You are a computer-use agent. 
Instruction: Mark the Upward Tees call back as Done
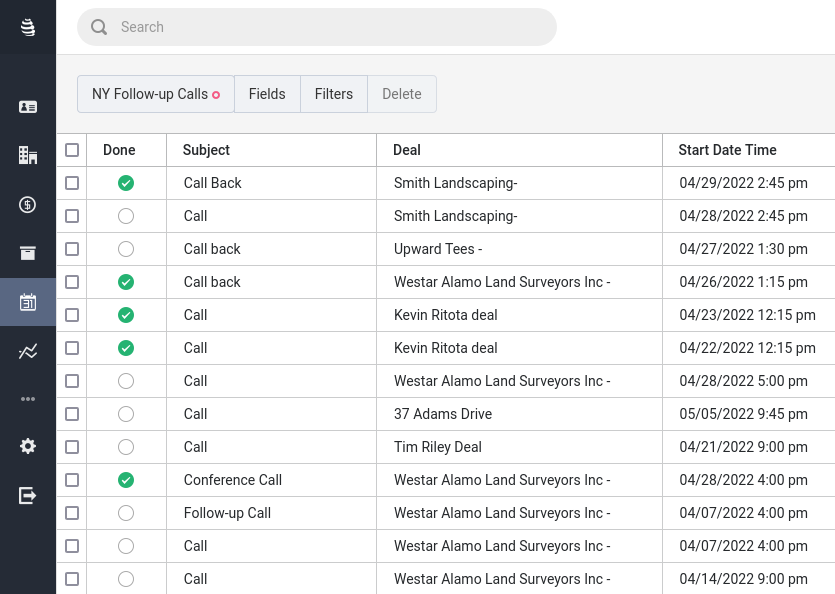pyautogui.click(x=126, y=249)
